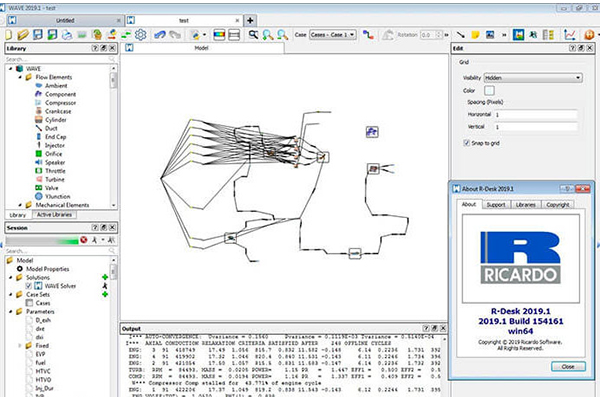Select Compressor in Library tree
This screenshot has height=397, width=600.
[60, 103]
